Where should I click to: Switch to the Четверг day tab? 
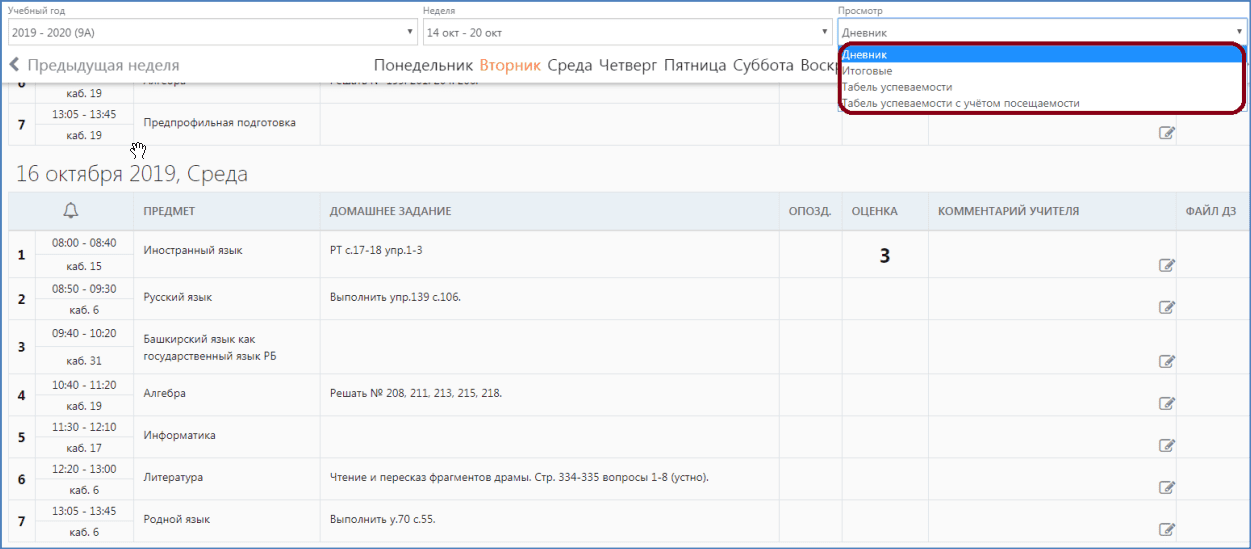[628, 65]
